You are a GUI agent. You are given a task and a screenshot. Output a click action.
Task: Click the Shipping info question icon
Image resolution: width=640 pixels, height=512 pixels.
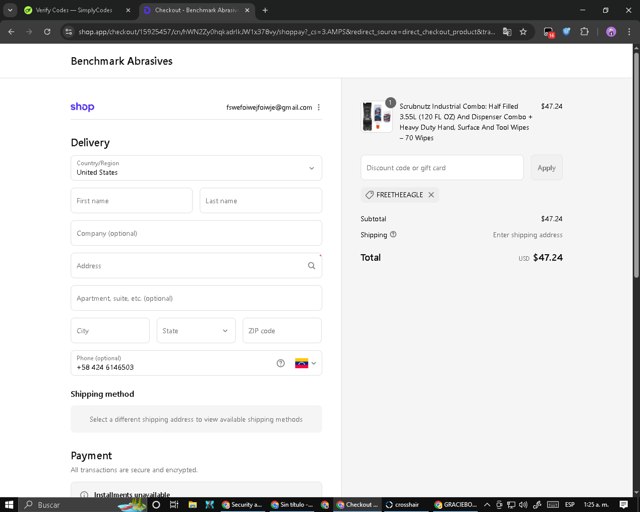[x=393, y=234]
